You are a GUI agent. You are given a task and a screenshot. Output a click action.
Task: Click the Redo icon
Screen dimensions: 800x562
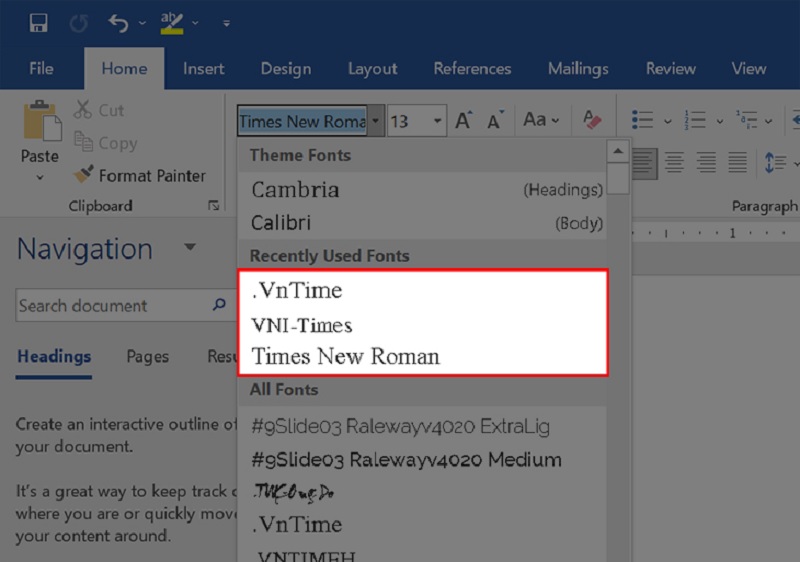click(79, 23)
